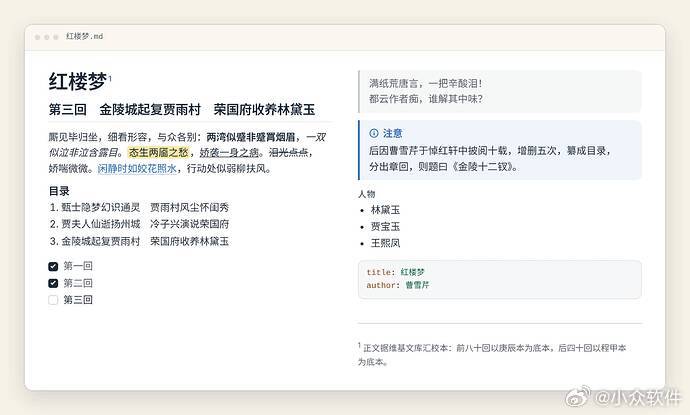This screenshot has width=690, height=415.
Task: Click the bold text 两弯似蹙非蹙罥烟眉
Action: pyautogui.click(x=250, y=137)
